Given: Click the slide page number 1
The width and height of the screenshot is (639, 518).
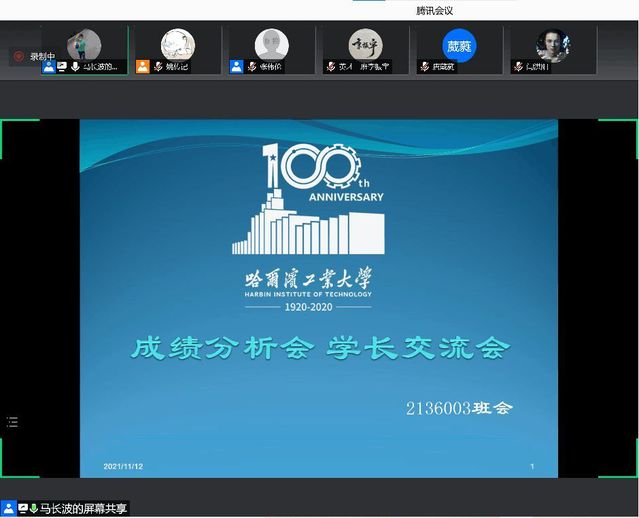Looking at the screenshot, I should (x=532, y=466).
